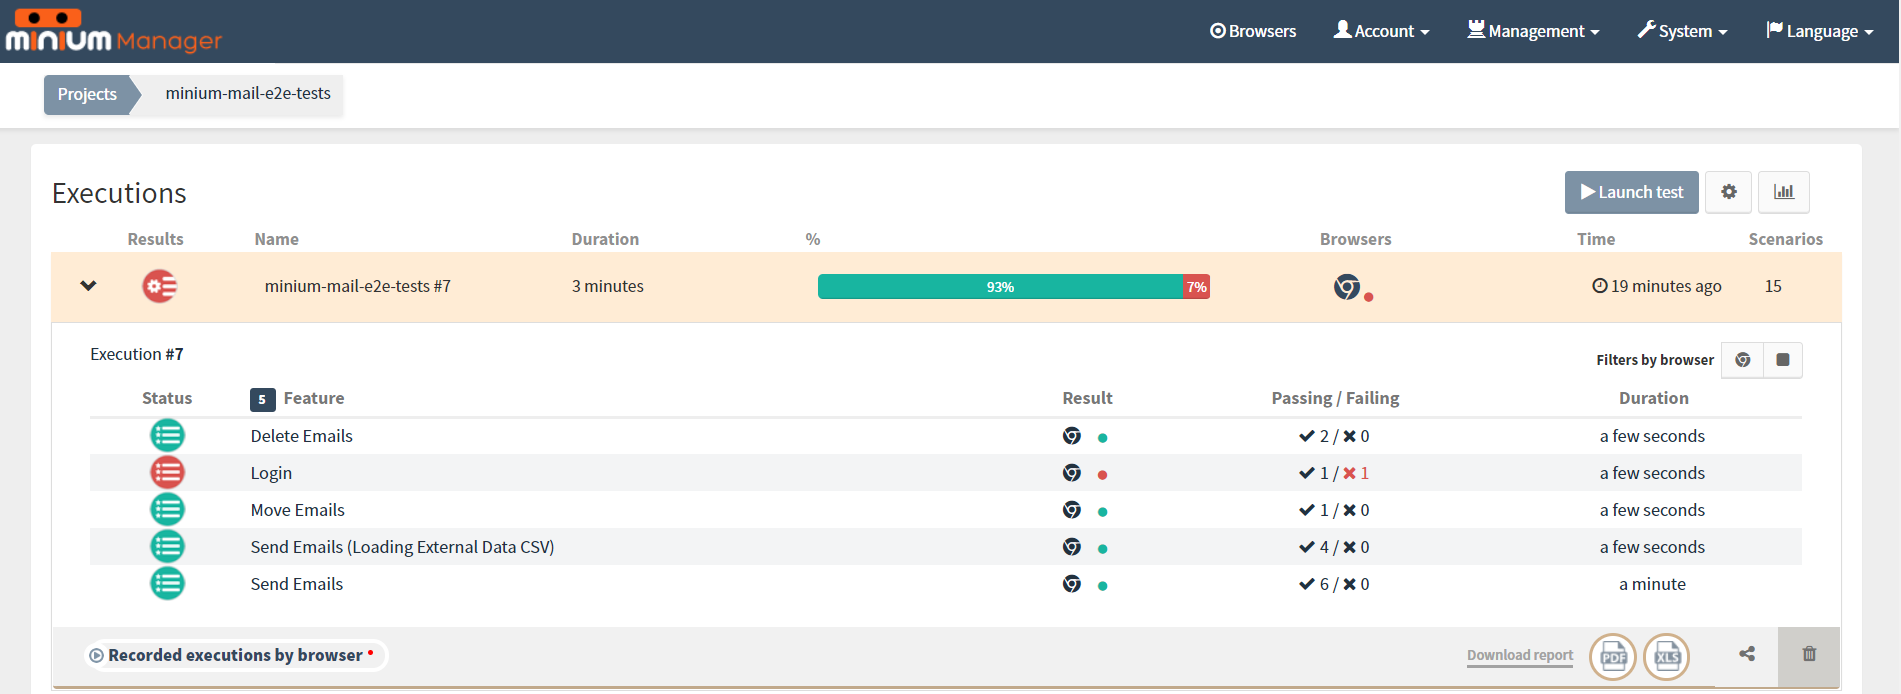Viewport: 1901px width, 694px height.
Task: Open the System dropdown menu
Action: coord(1683,31)
